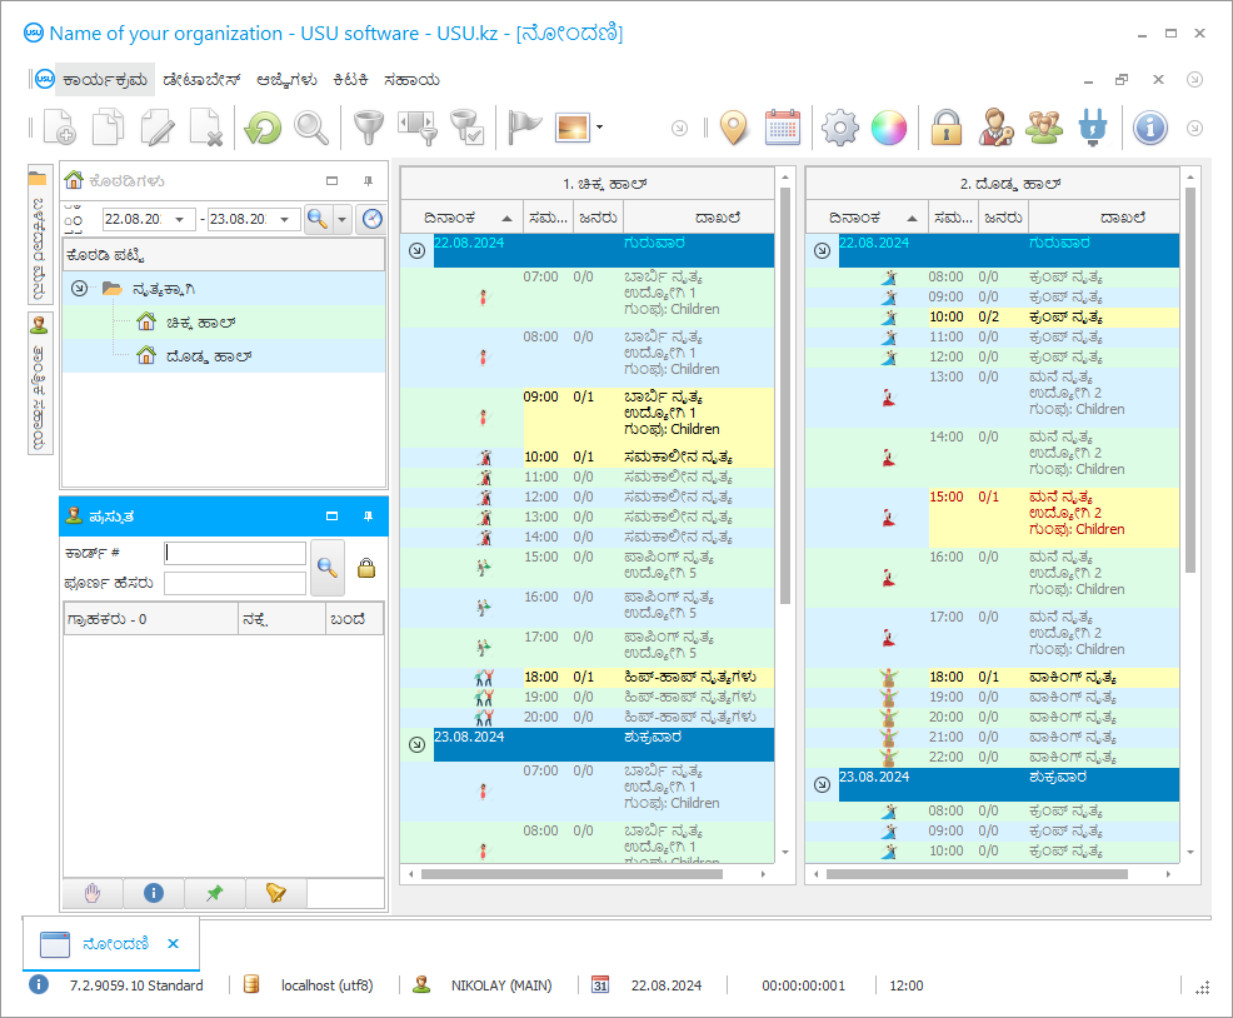Collapse 22.08.2024 group in small hall
This screenshot has height=1018, width=1233.
[x=417, y=250]
